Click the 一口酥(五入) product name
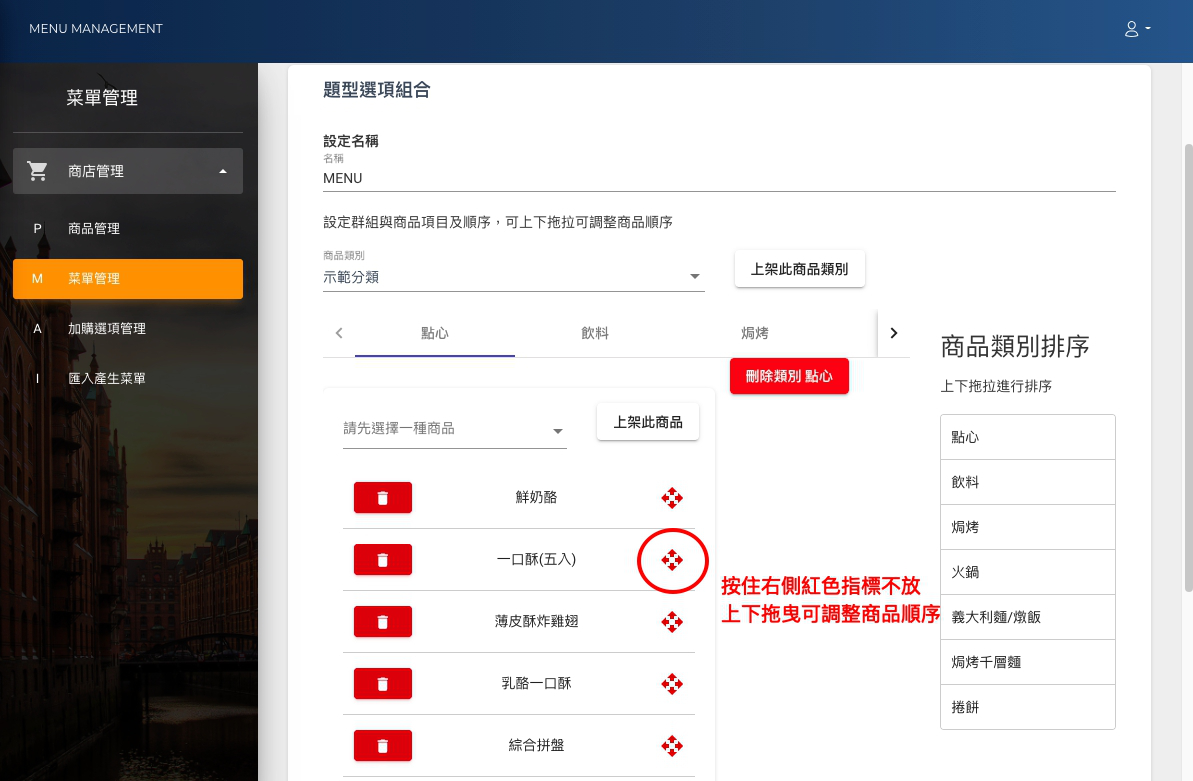1193x781 pixels. [536, 559]
